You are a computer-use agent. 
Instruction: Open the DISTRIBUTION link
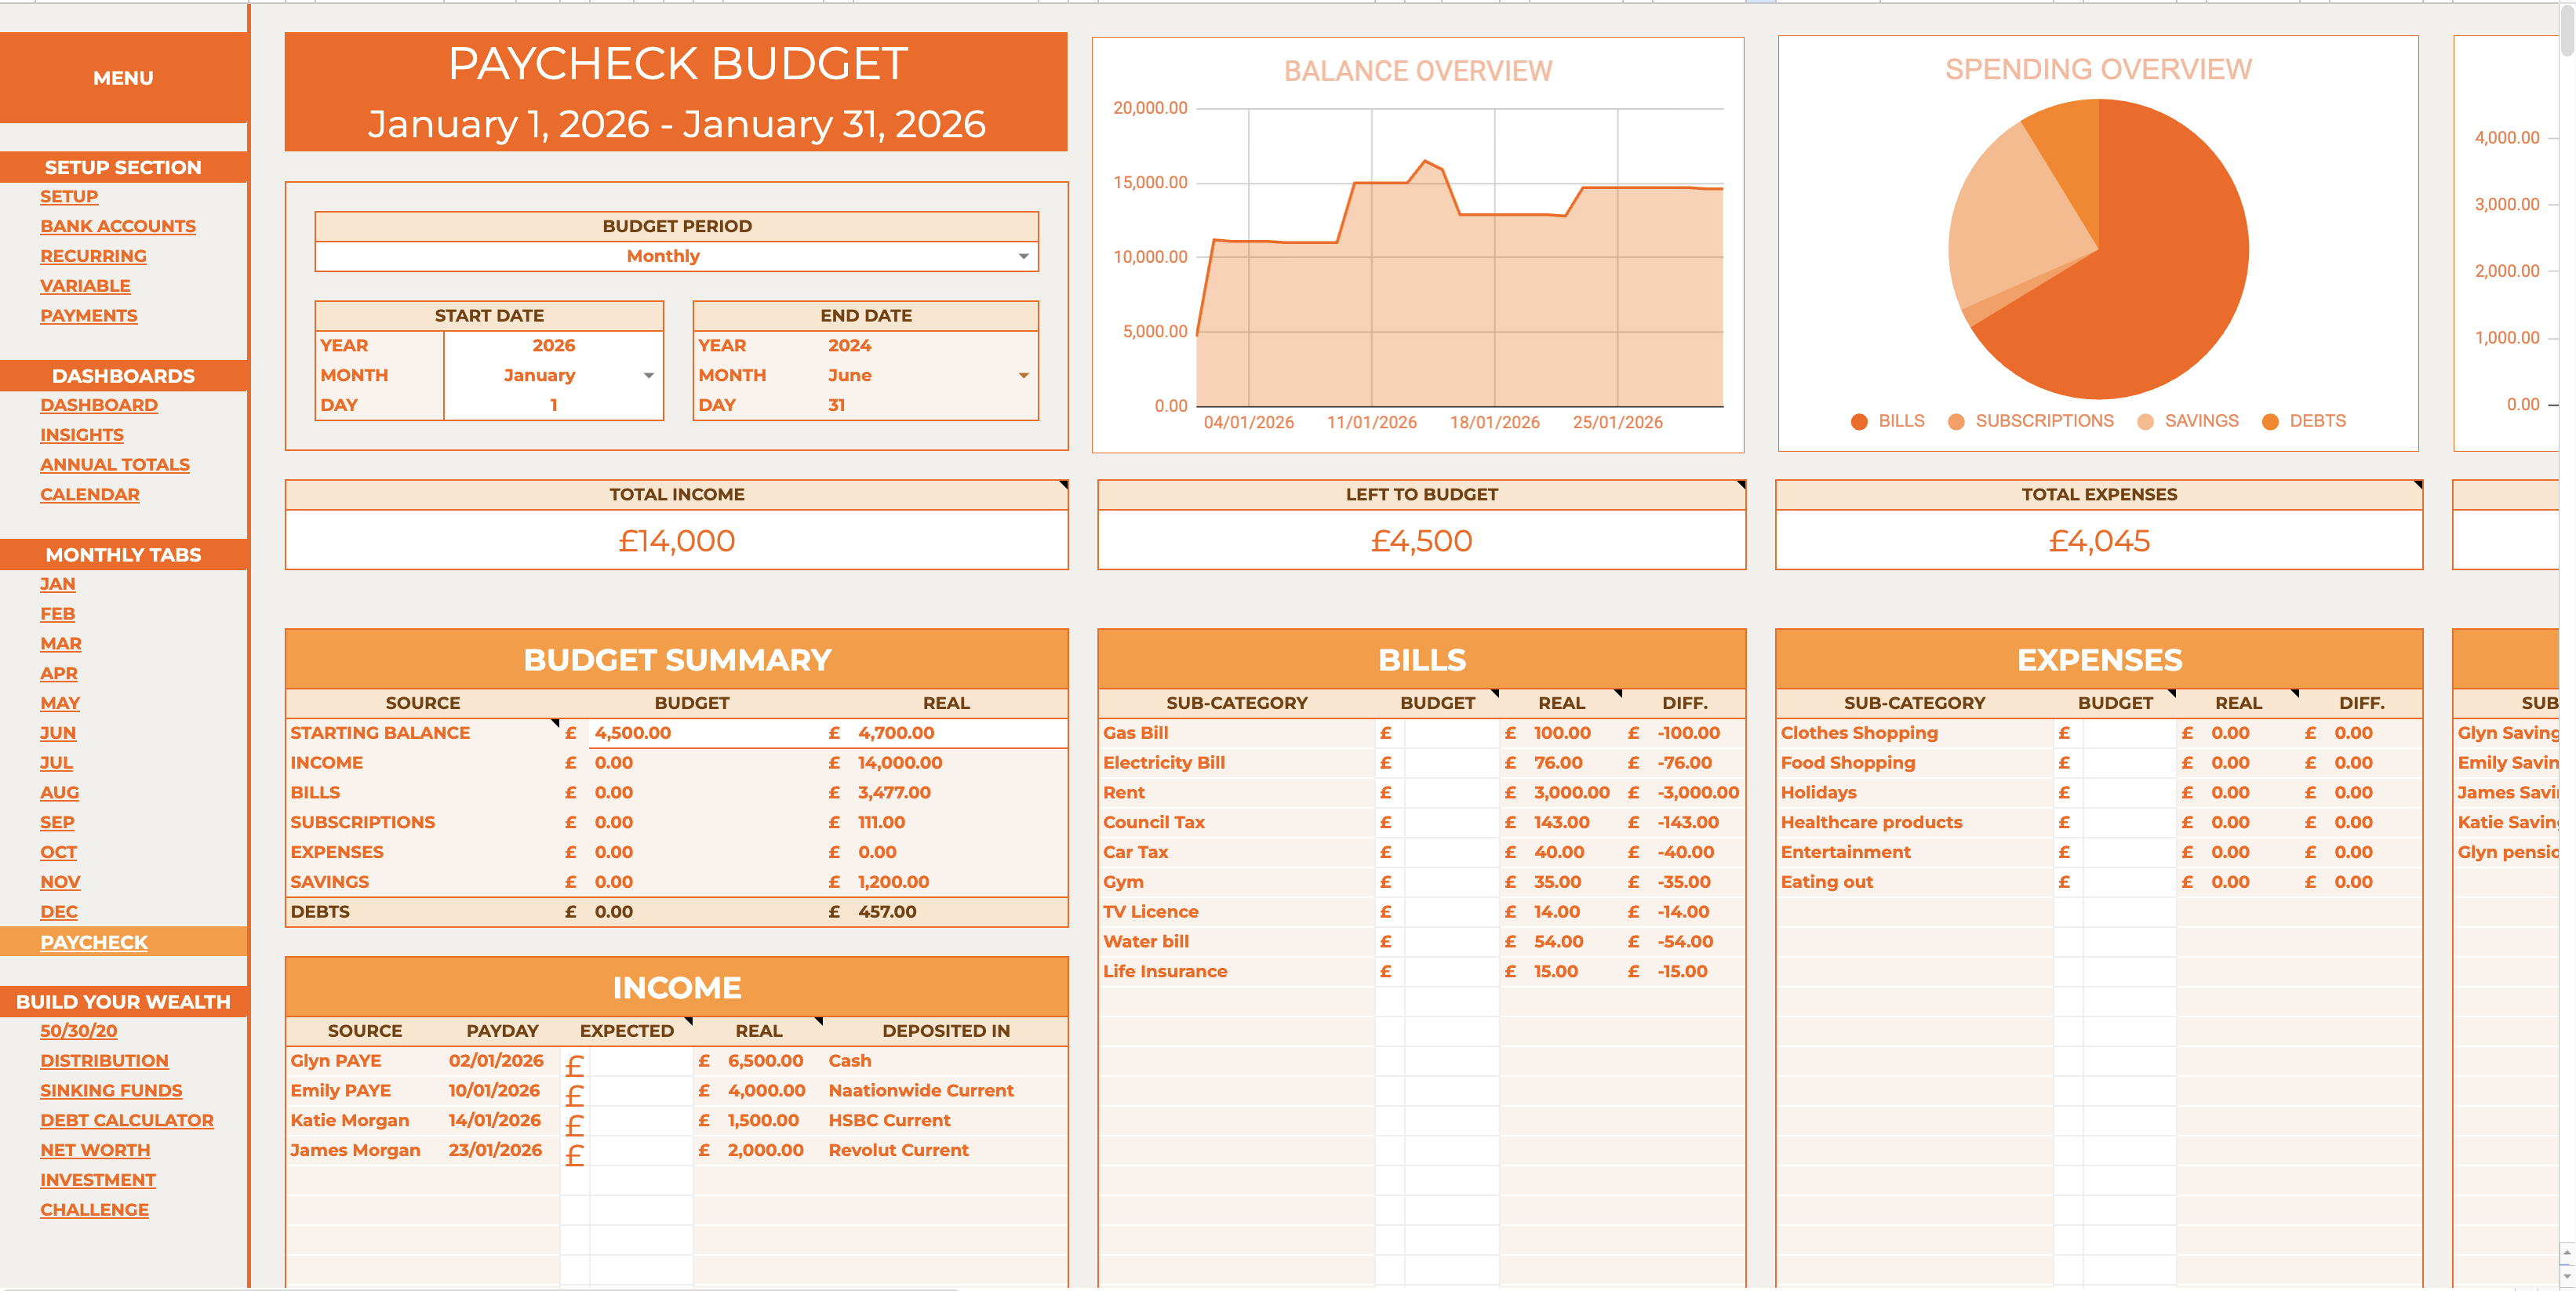click(x=104, y=1061)
